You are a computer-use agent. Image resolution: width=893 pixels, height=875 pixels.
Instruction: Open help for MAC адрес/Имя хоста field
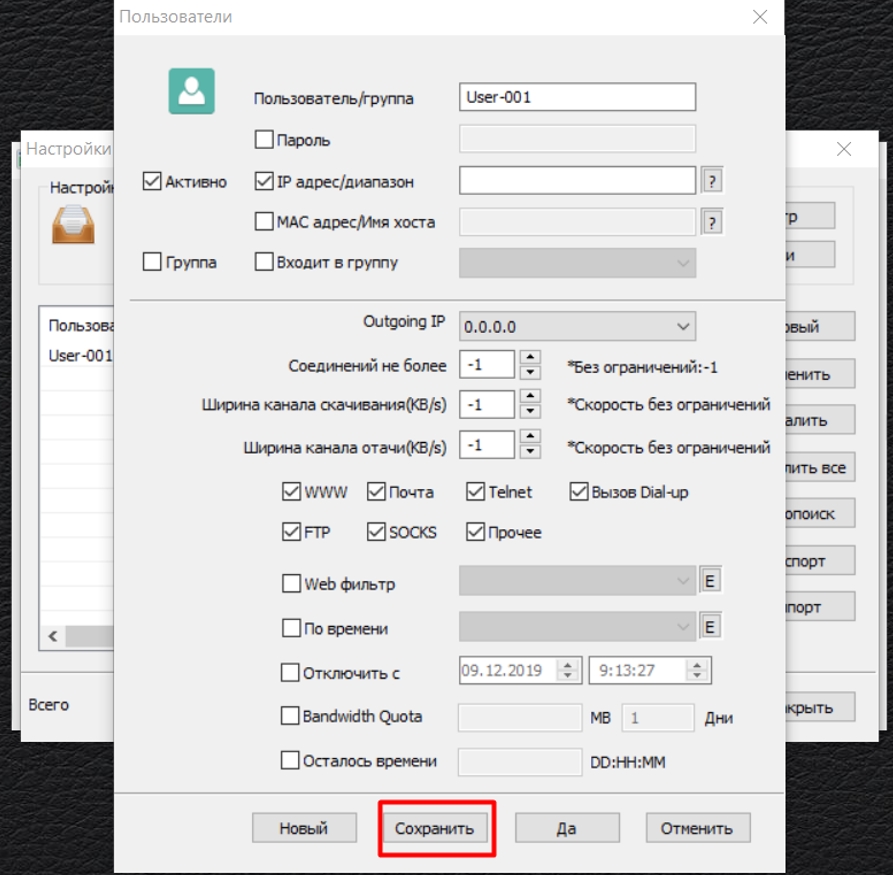click(711, 222)
